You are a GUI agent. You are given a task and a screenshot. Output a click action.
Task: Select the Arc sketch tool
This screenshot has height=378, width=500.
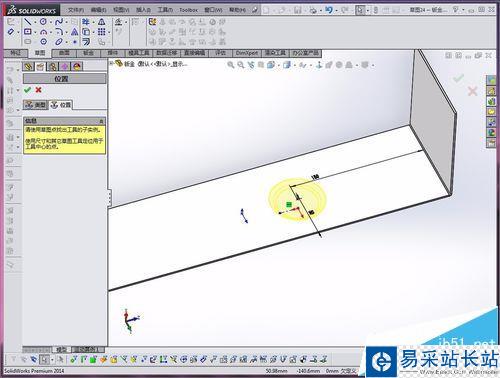pos(43,32)
